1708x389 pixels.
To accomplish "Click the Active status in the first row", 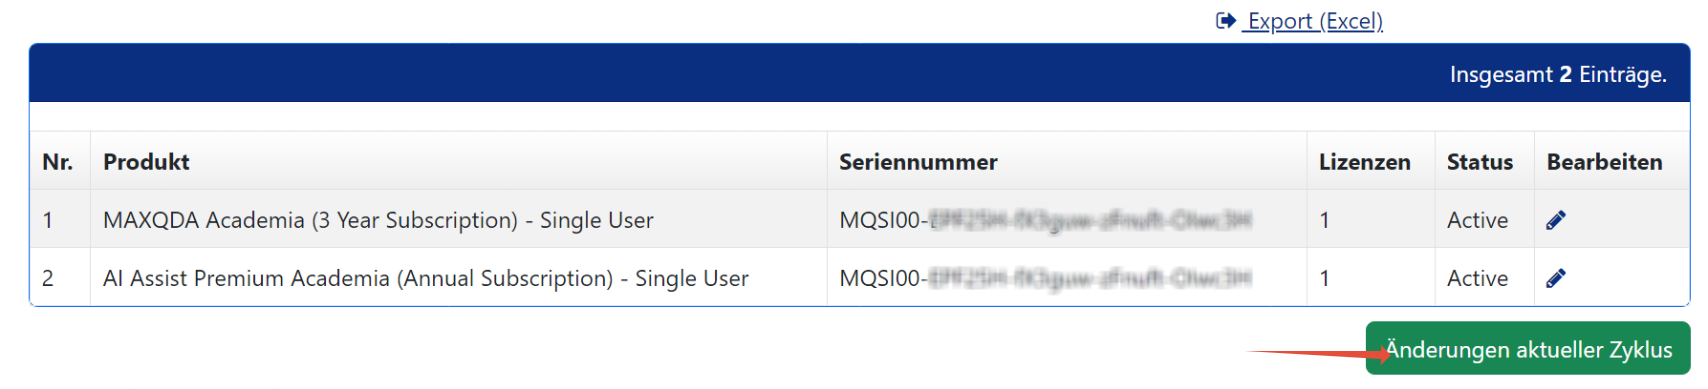I will (1477, 220).
